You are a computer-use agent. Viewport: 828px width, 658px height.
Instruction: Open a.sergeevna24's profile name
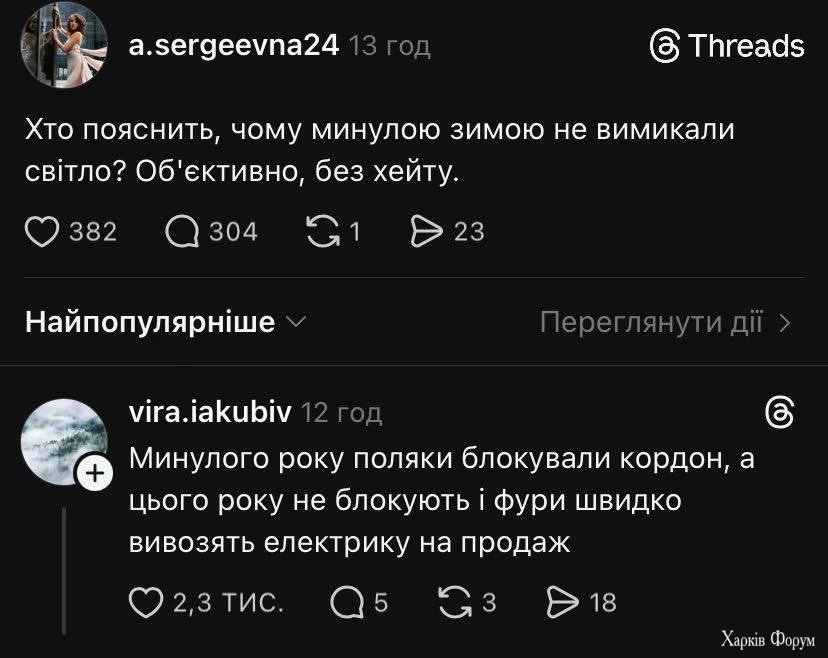232,44
